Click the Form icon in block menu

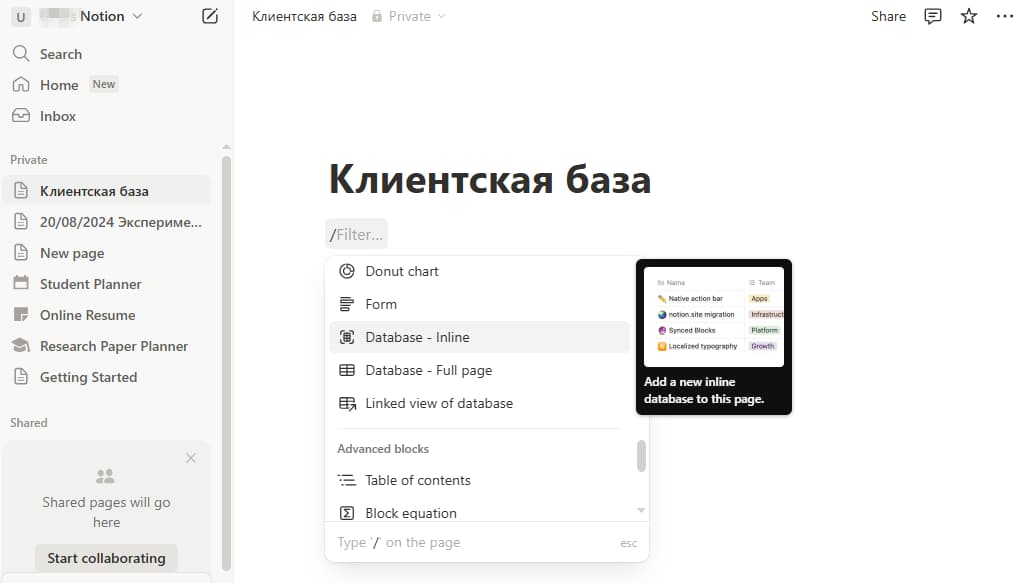[x=347, y=304]
